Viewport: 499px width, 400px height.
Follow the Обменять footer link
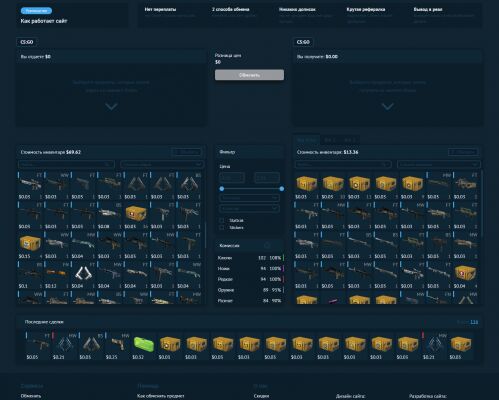[31, 396]
